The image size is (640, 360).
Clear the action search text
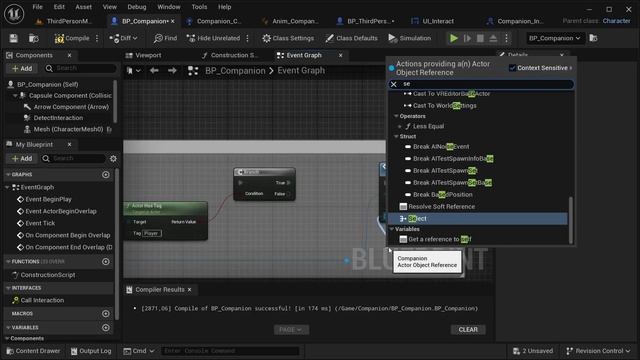pyautogui.click(x=393, y=84)
